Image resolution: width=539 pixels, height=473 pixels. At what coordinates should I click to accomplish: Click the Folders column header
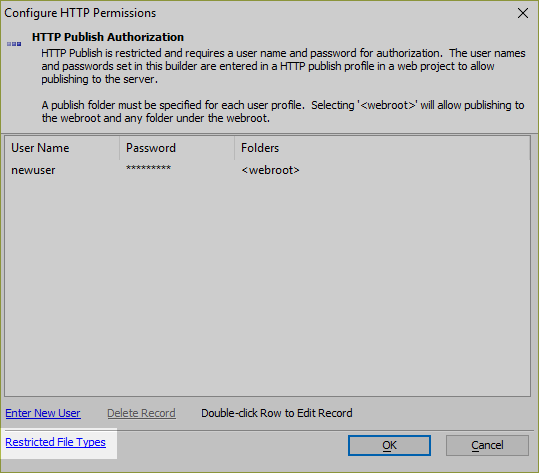[x=382, y=148]
